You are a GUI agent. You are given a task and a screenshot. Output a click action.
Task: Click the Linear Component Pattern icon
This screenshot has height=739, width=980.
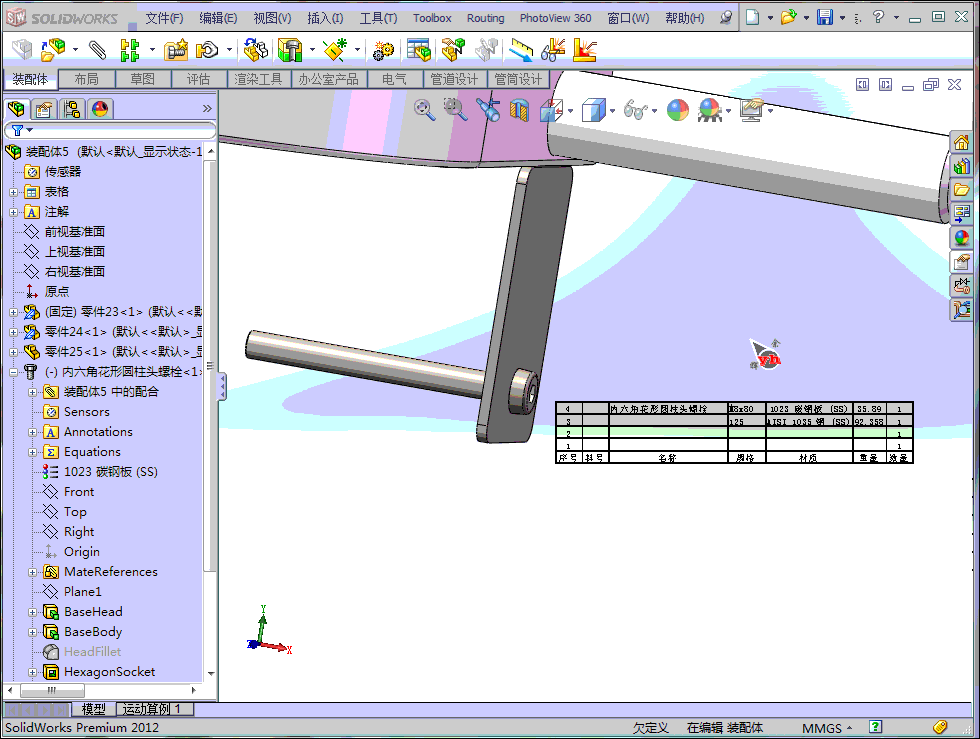click(x=129, y=50)
